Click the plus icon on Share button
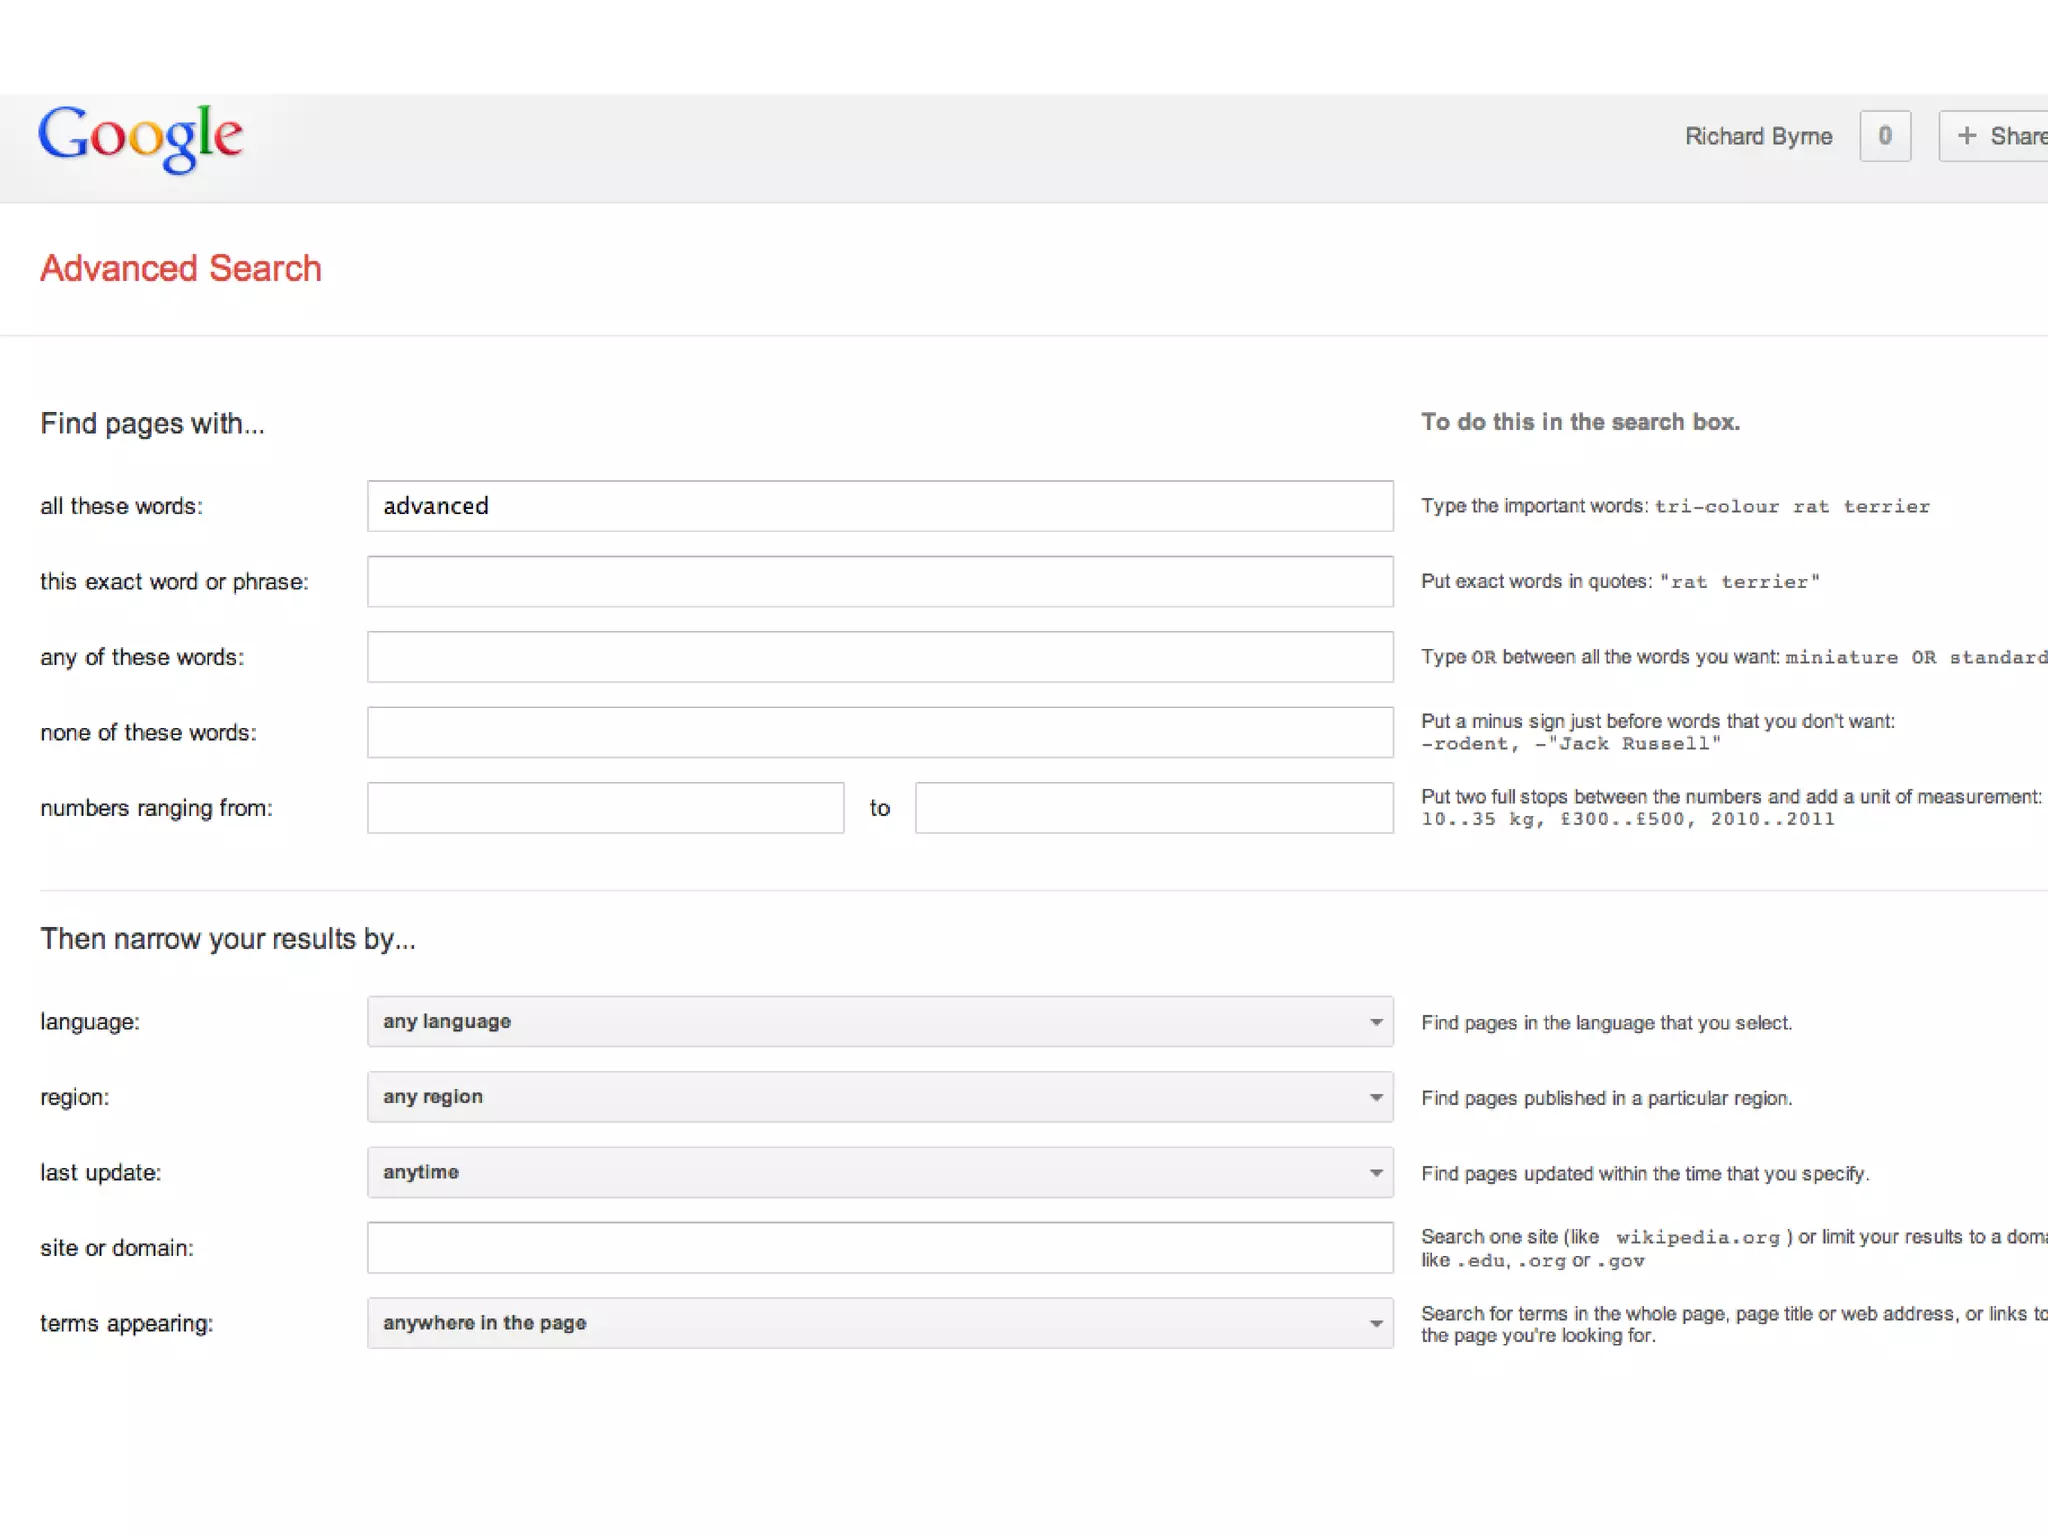 coord(1966,136)
